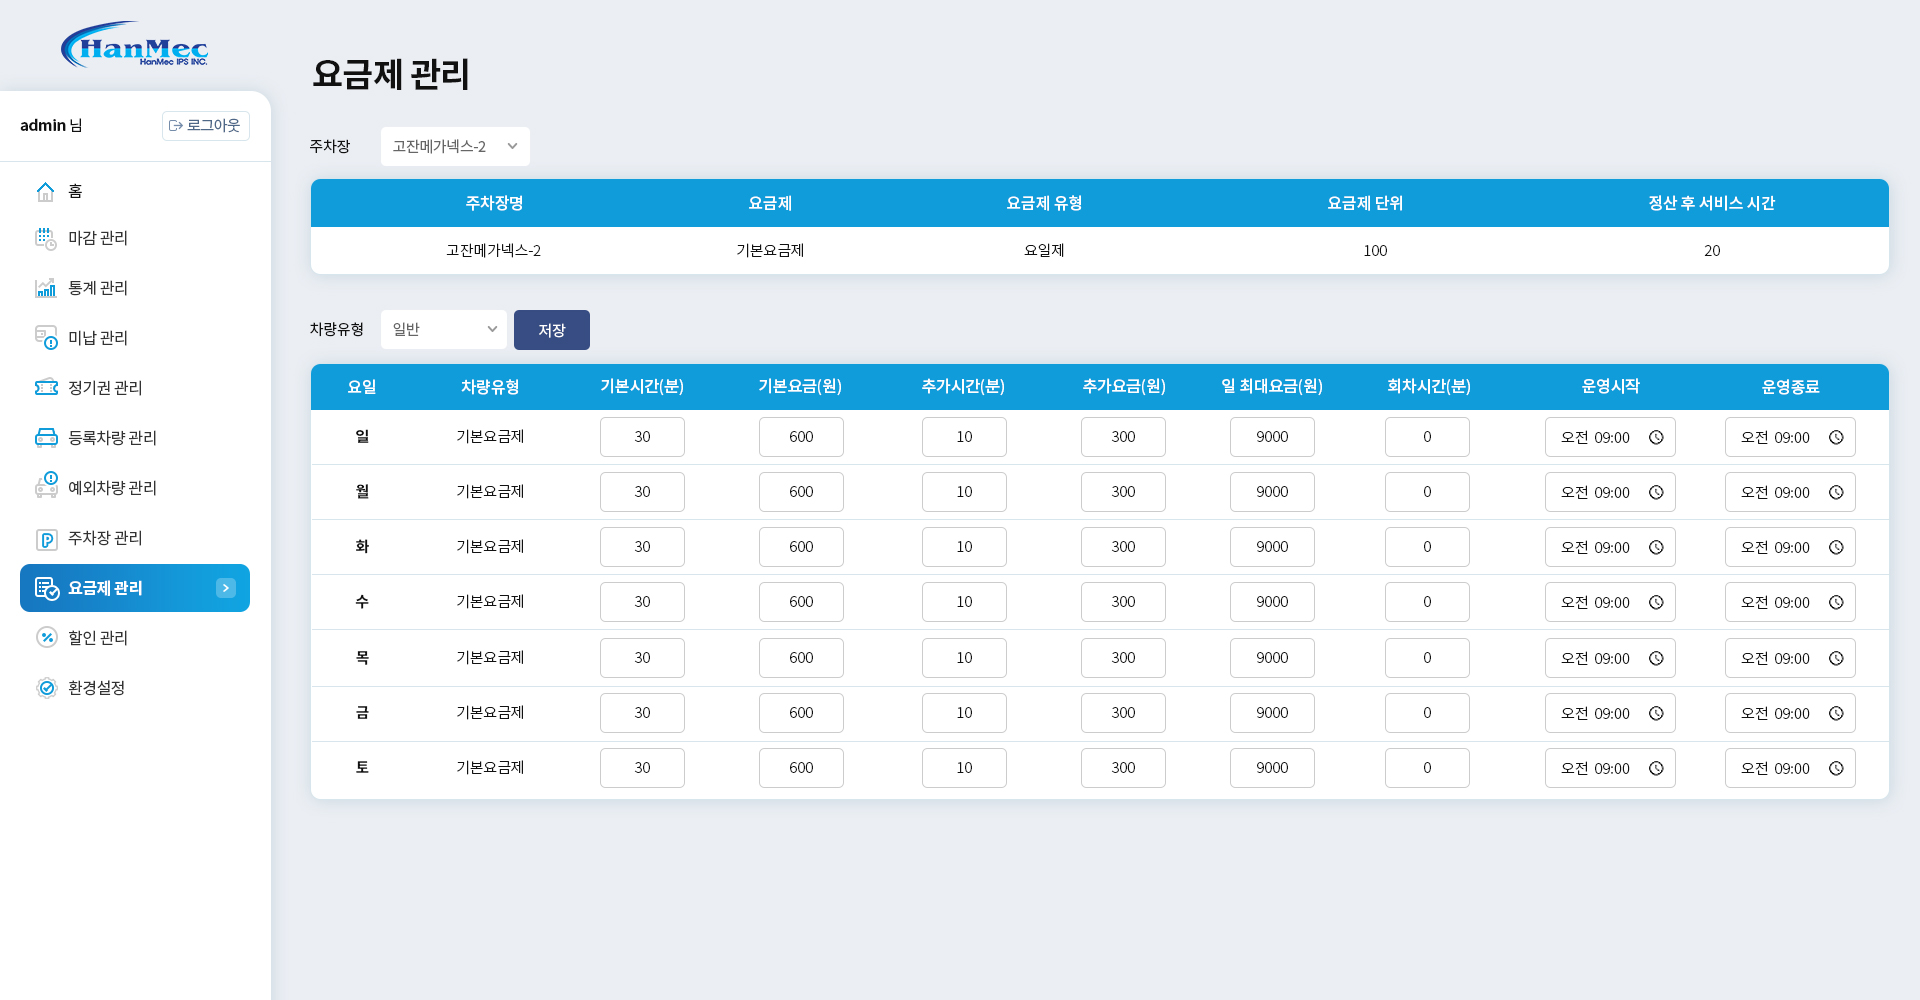Click the 등록차량 관리 car icon
The height and width of the screenshot is (1000, 1920).
46,438
